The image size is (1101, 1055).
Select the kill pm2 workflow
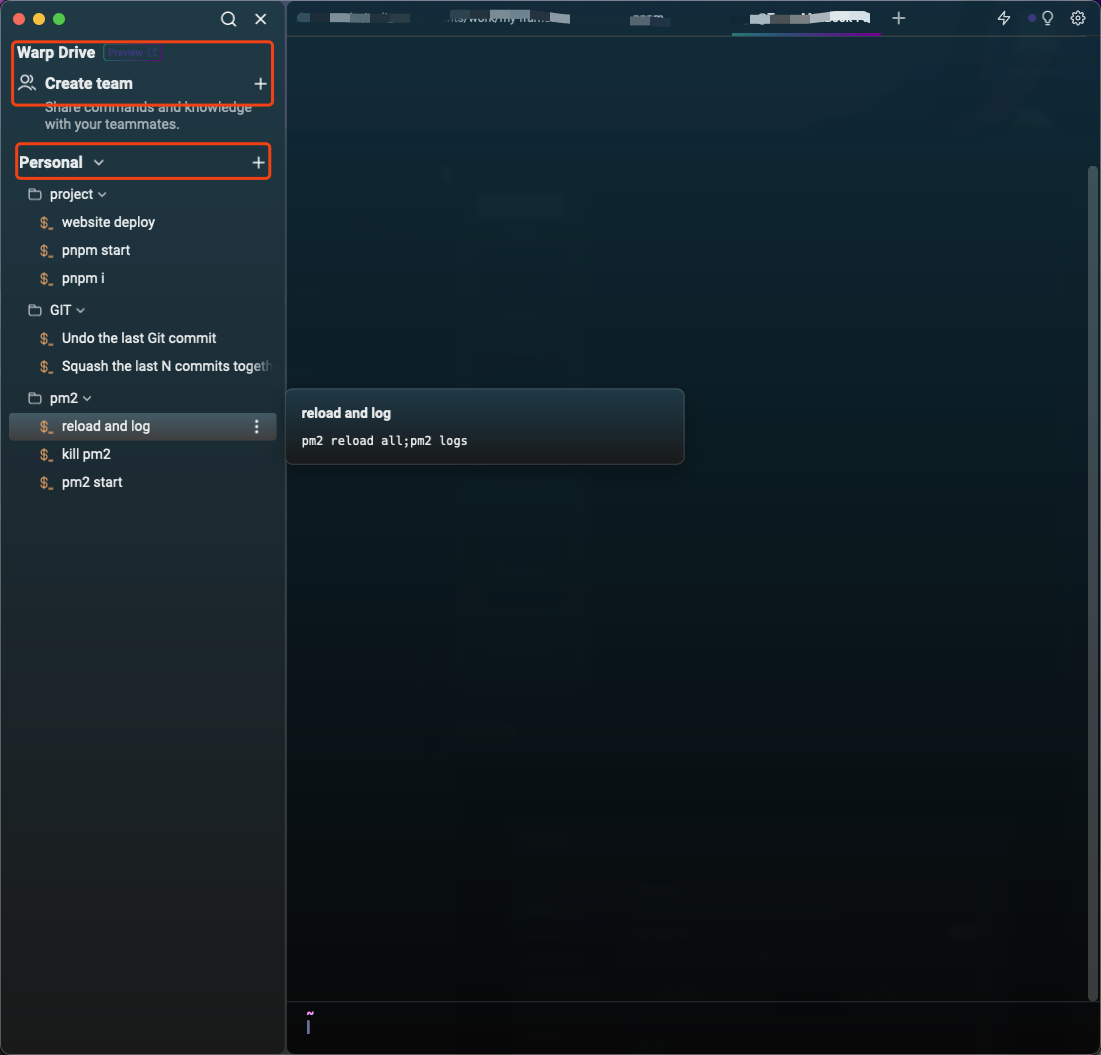pyautogui.click(x=86, y=454)
